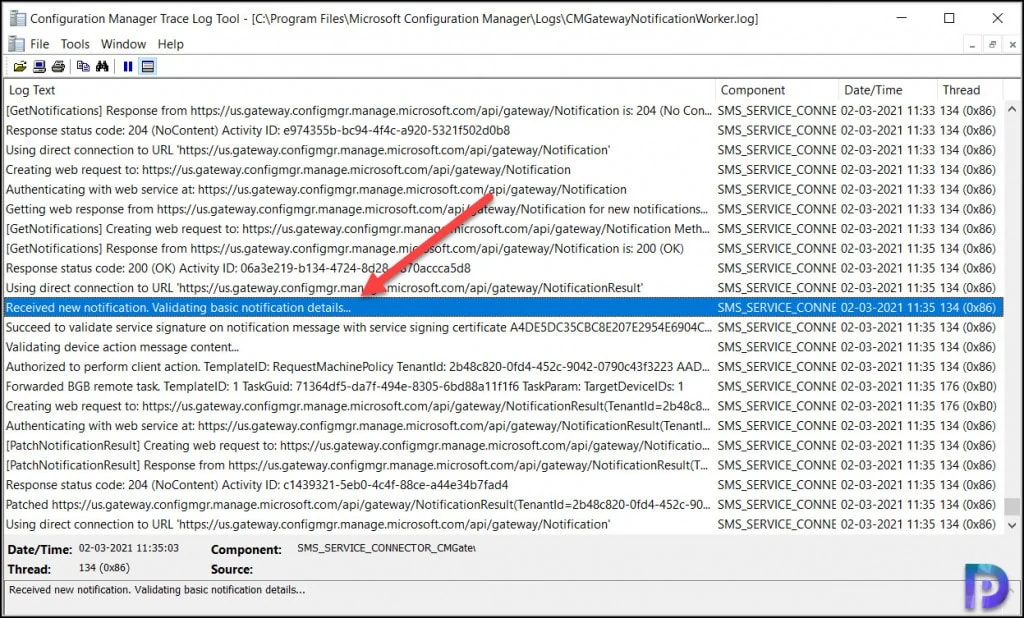Sort by Log Text column header
The width and height of the screenshot is (1024, 618).
click(x=360, y=90)
